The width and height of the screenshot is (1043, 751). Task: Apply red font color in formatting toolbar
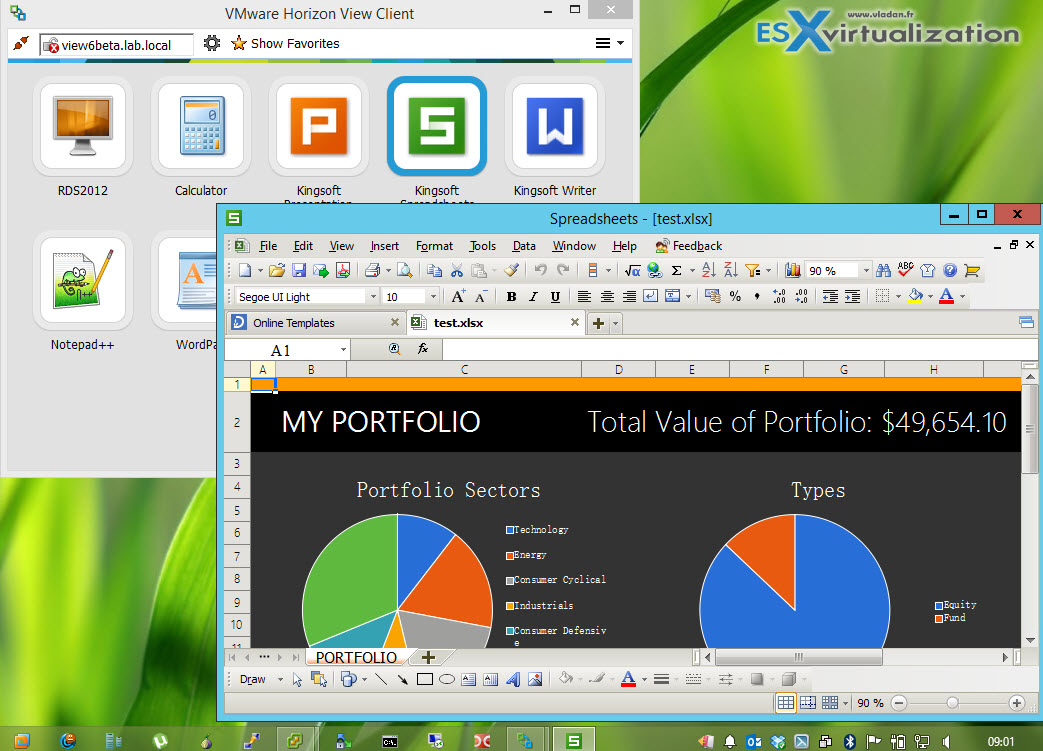[x=947, y=296]
